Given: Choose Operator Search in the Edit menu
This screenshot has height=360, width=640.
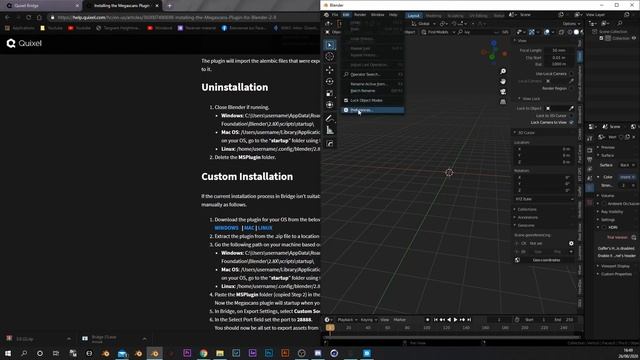Looking at the screenshot, I should coord(373,75).
